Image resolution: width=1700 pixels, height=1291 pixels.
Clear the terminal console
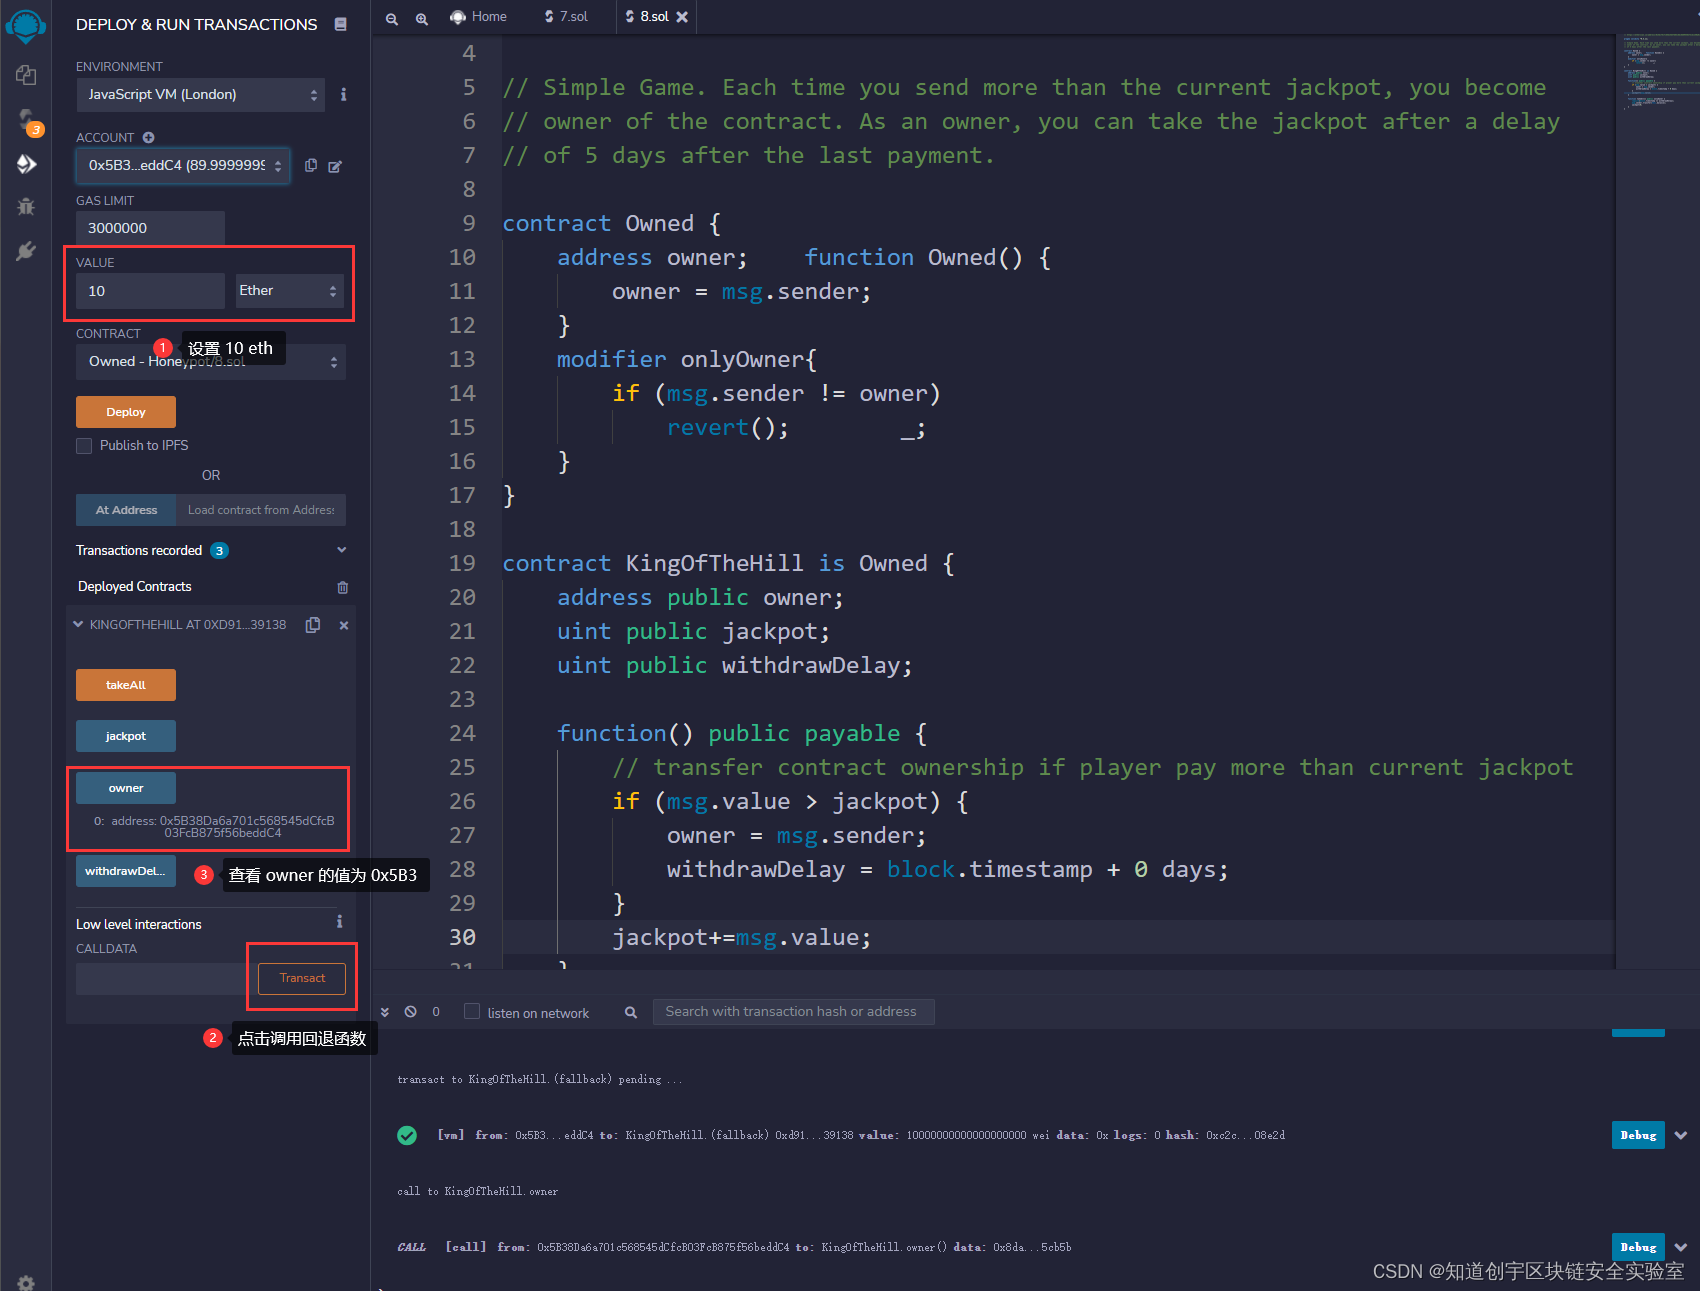[410, 1012]
